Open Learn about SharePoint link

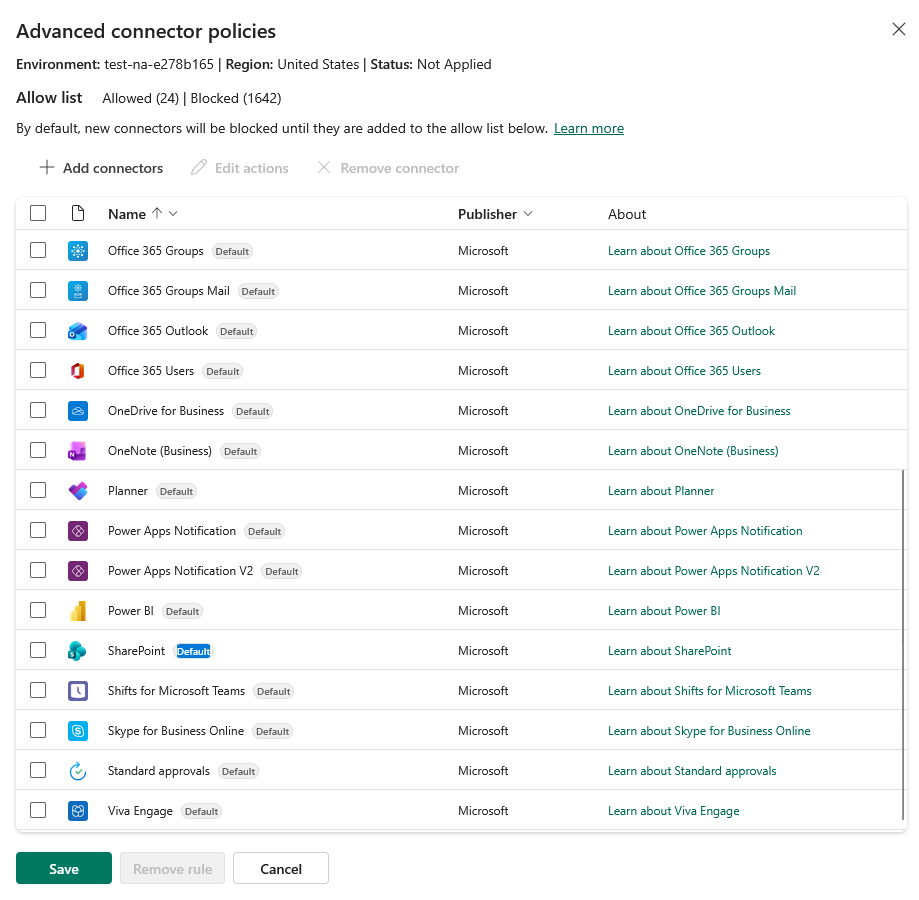[669, 651]
